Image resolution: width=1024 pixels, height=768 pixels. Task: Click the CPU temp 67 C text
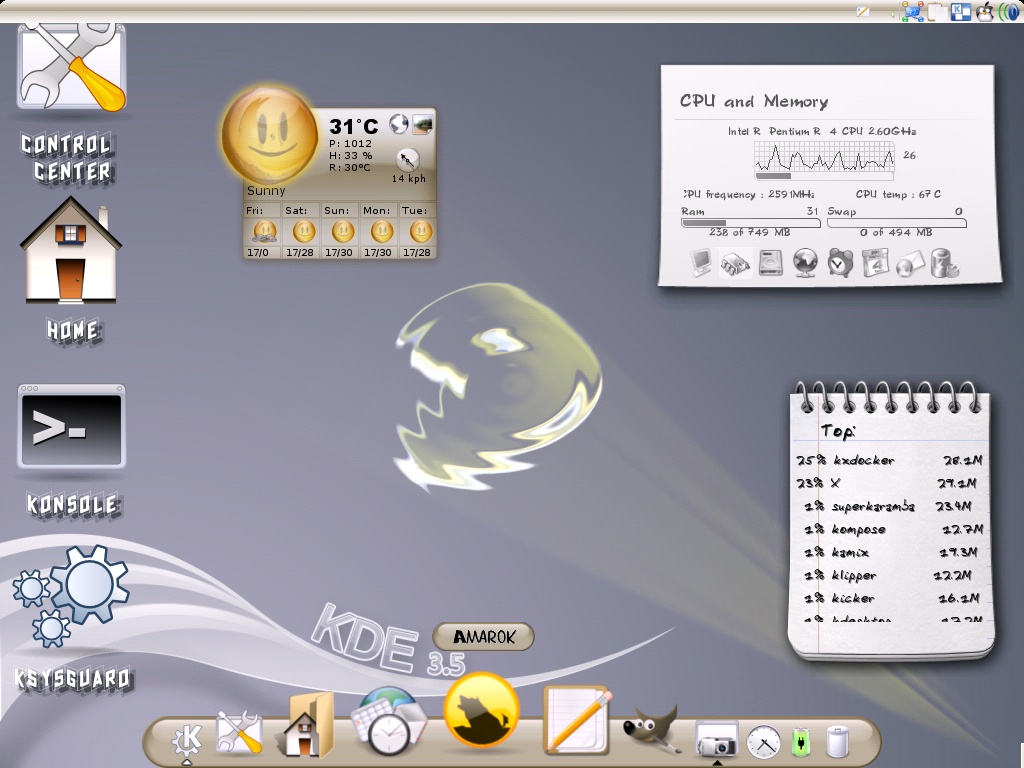pos(898,195)
